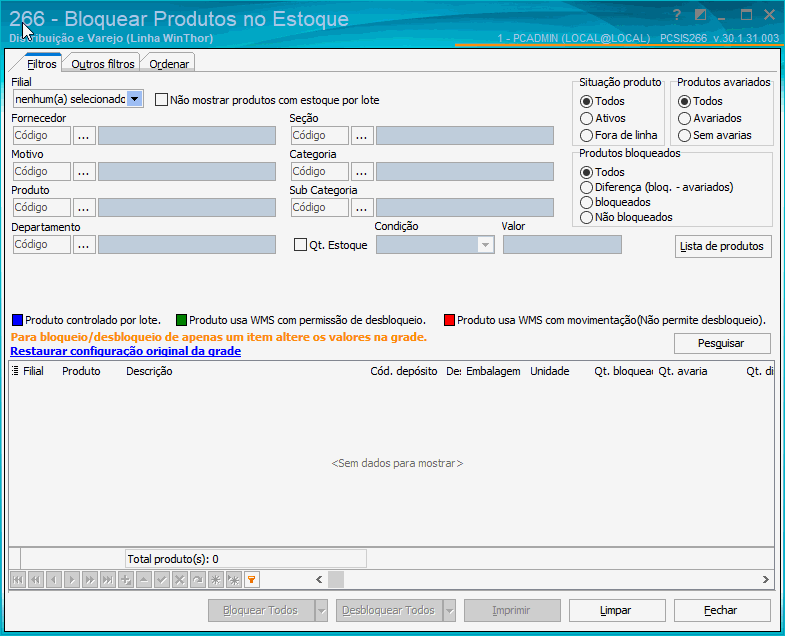Click the go-to bookmark asterisk icon
The width and height of the screenshot is (785, 636).
[234, 580]
